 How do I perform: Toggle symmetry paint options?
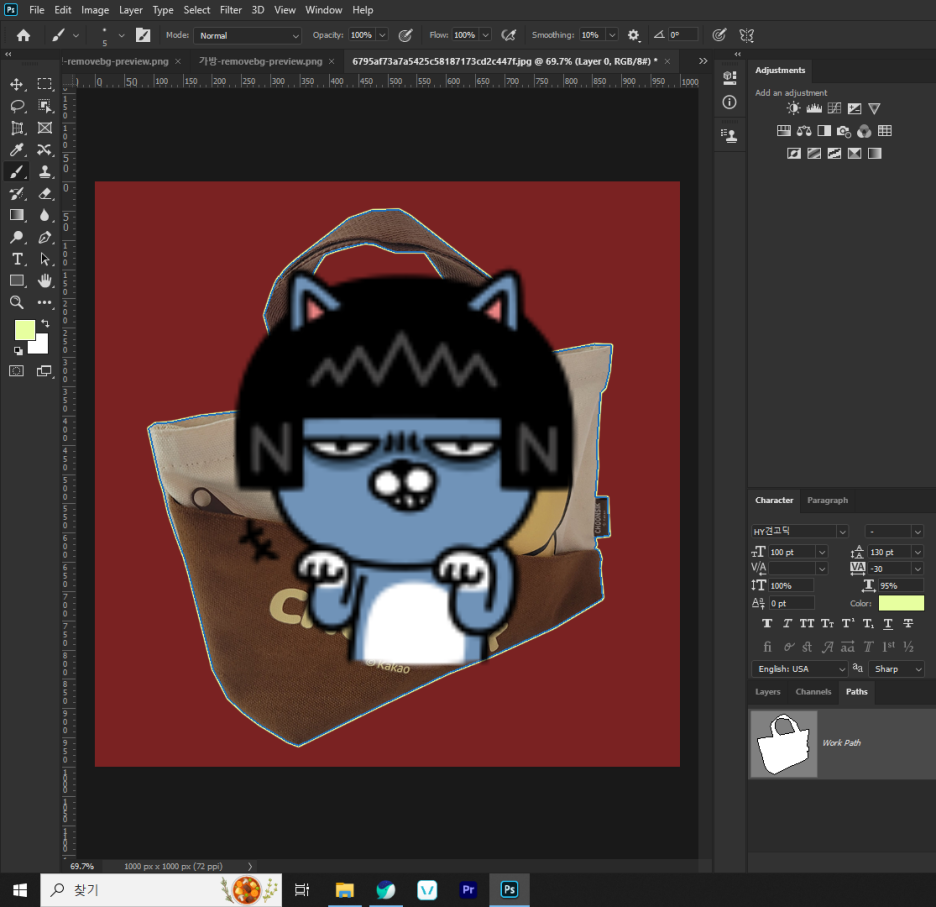(x=746, y=35)
